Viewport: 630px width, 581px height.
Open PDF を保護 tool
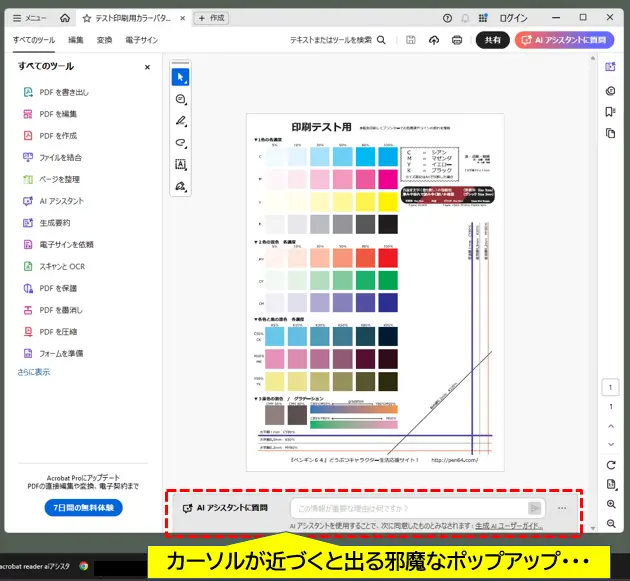50,288
